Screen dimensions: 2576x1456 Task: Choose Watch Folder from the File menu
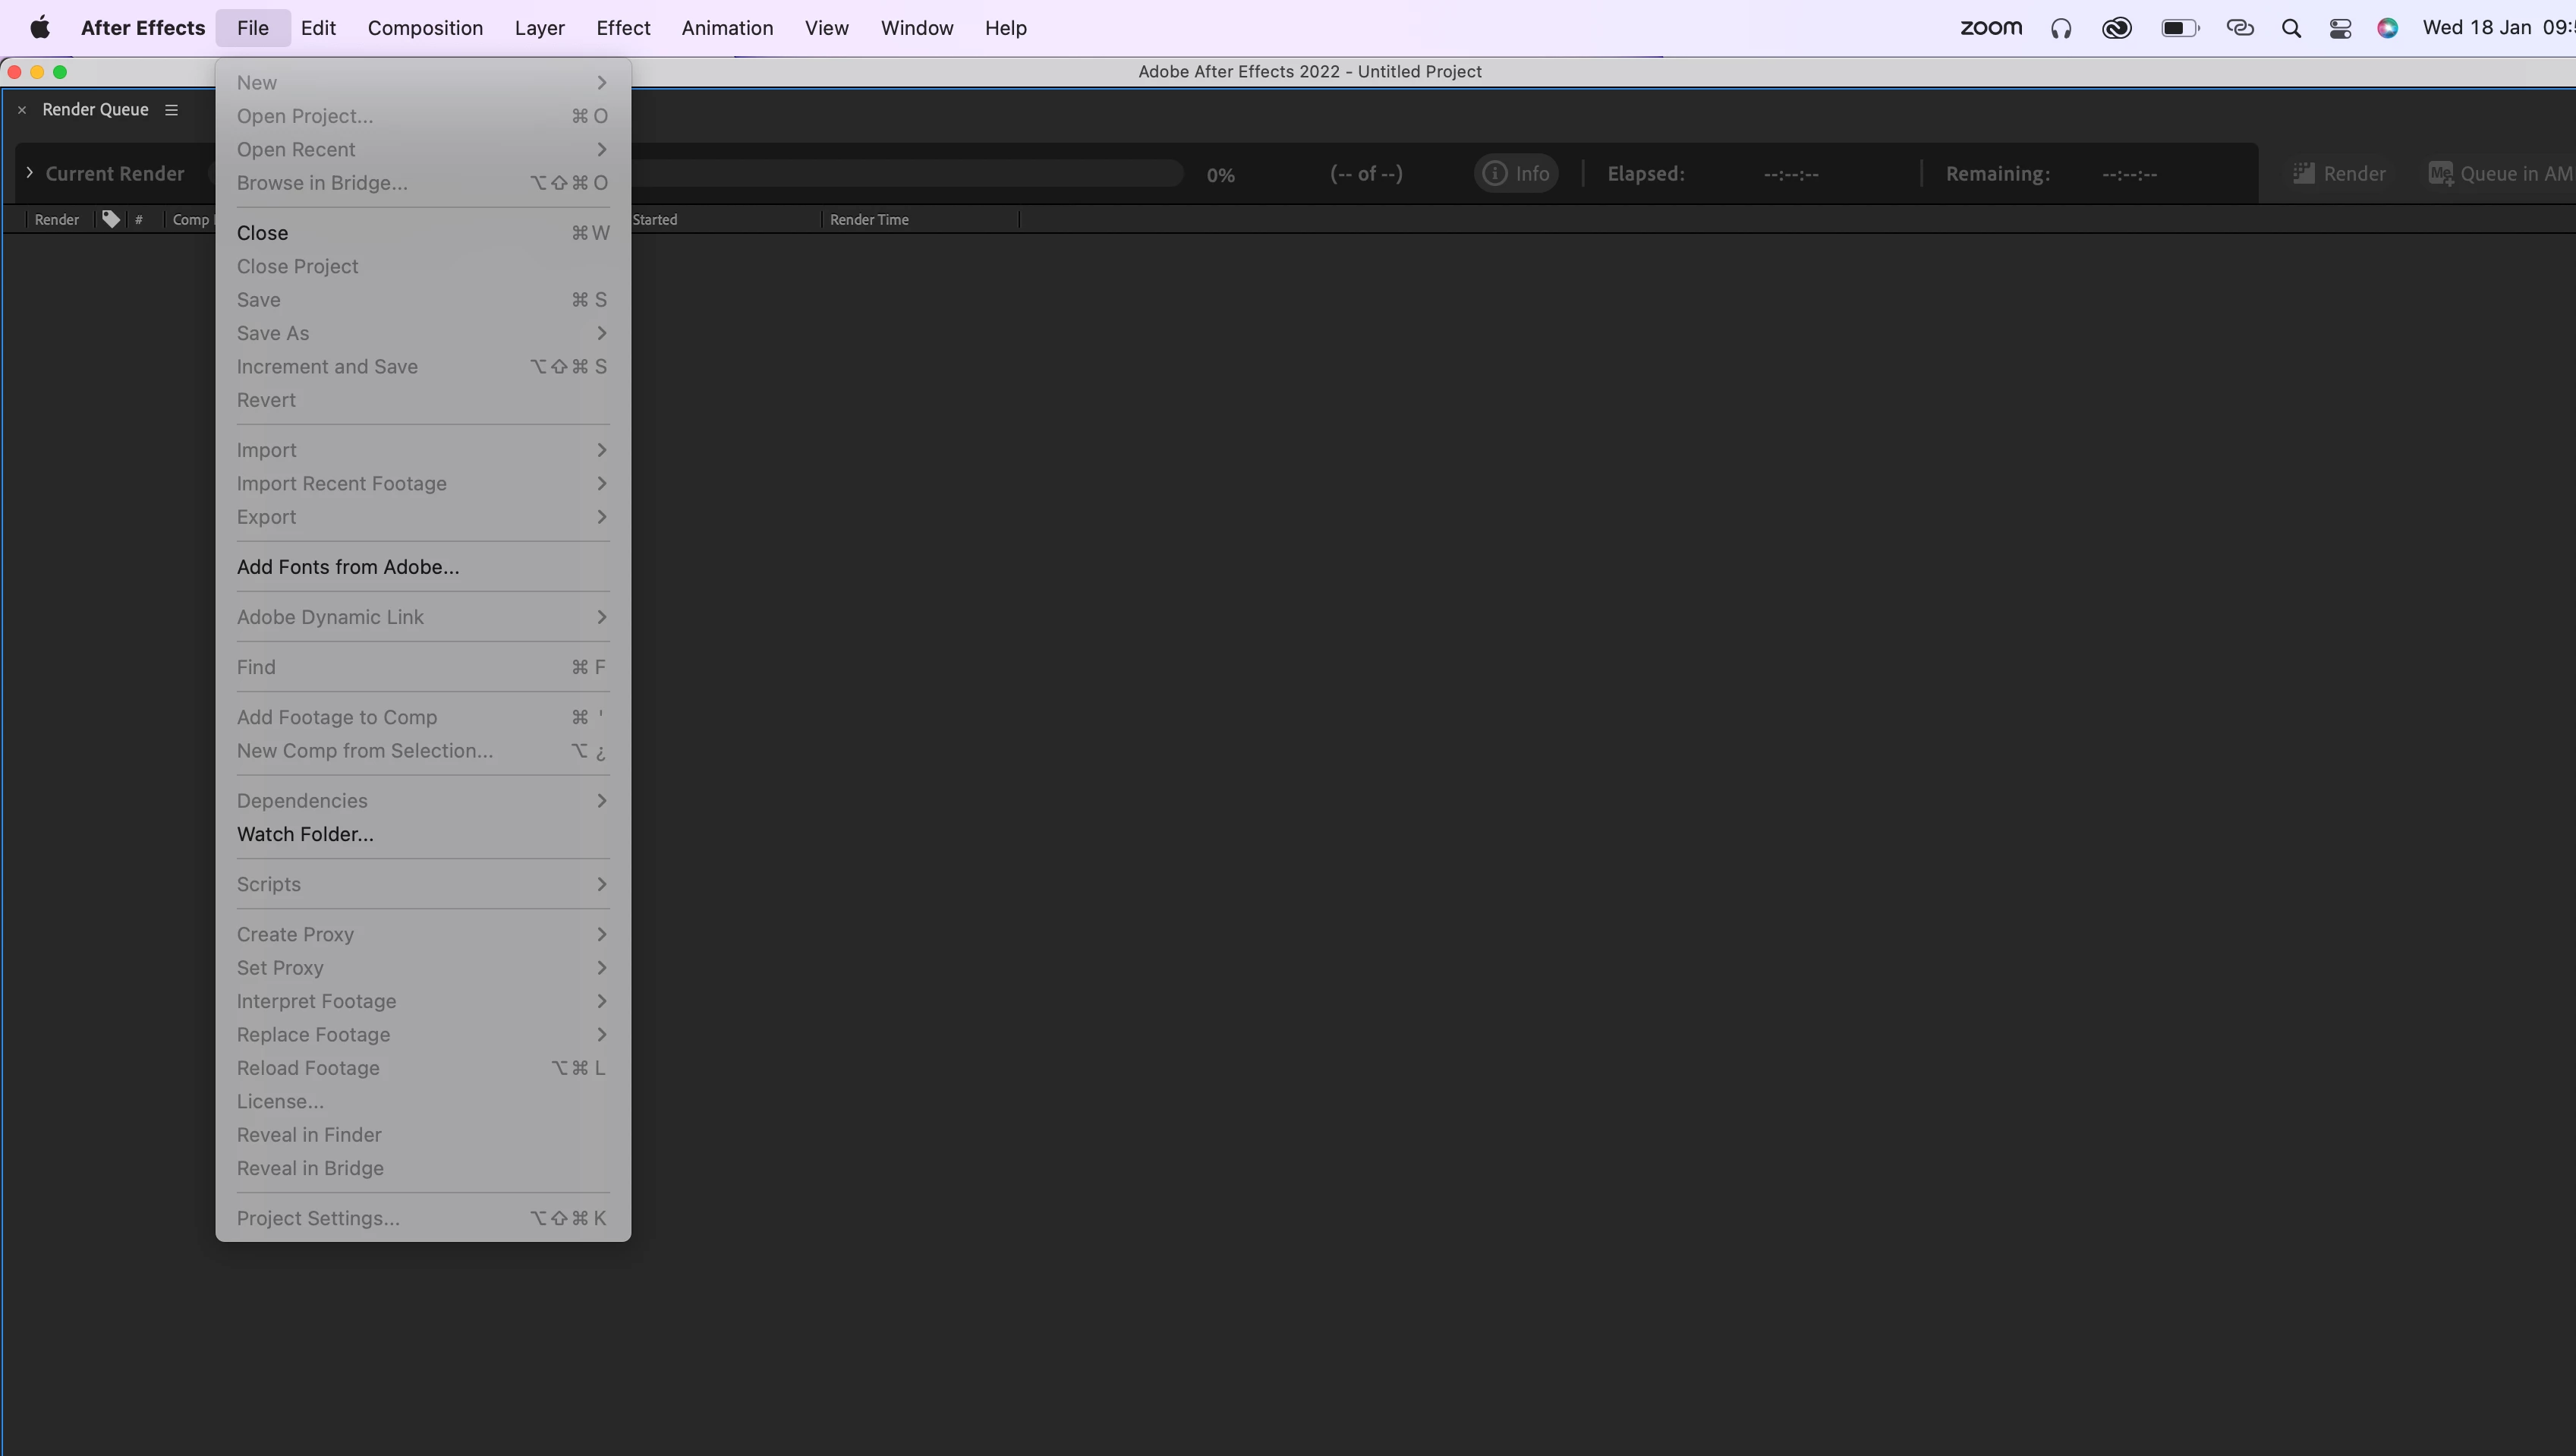[305, 834]
